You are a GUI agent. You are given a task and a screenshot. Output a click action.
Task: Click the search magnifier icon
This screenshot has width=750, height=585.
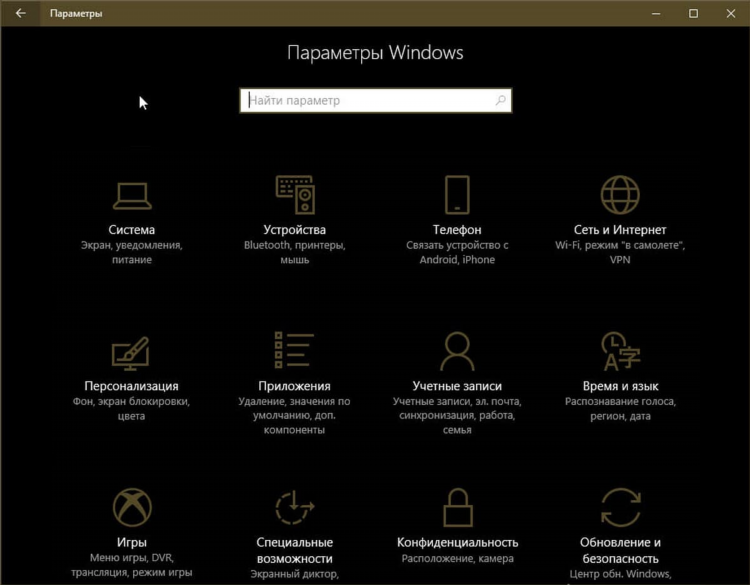pyautogui.click(x=500, y=100)
